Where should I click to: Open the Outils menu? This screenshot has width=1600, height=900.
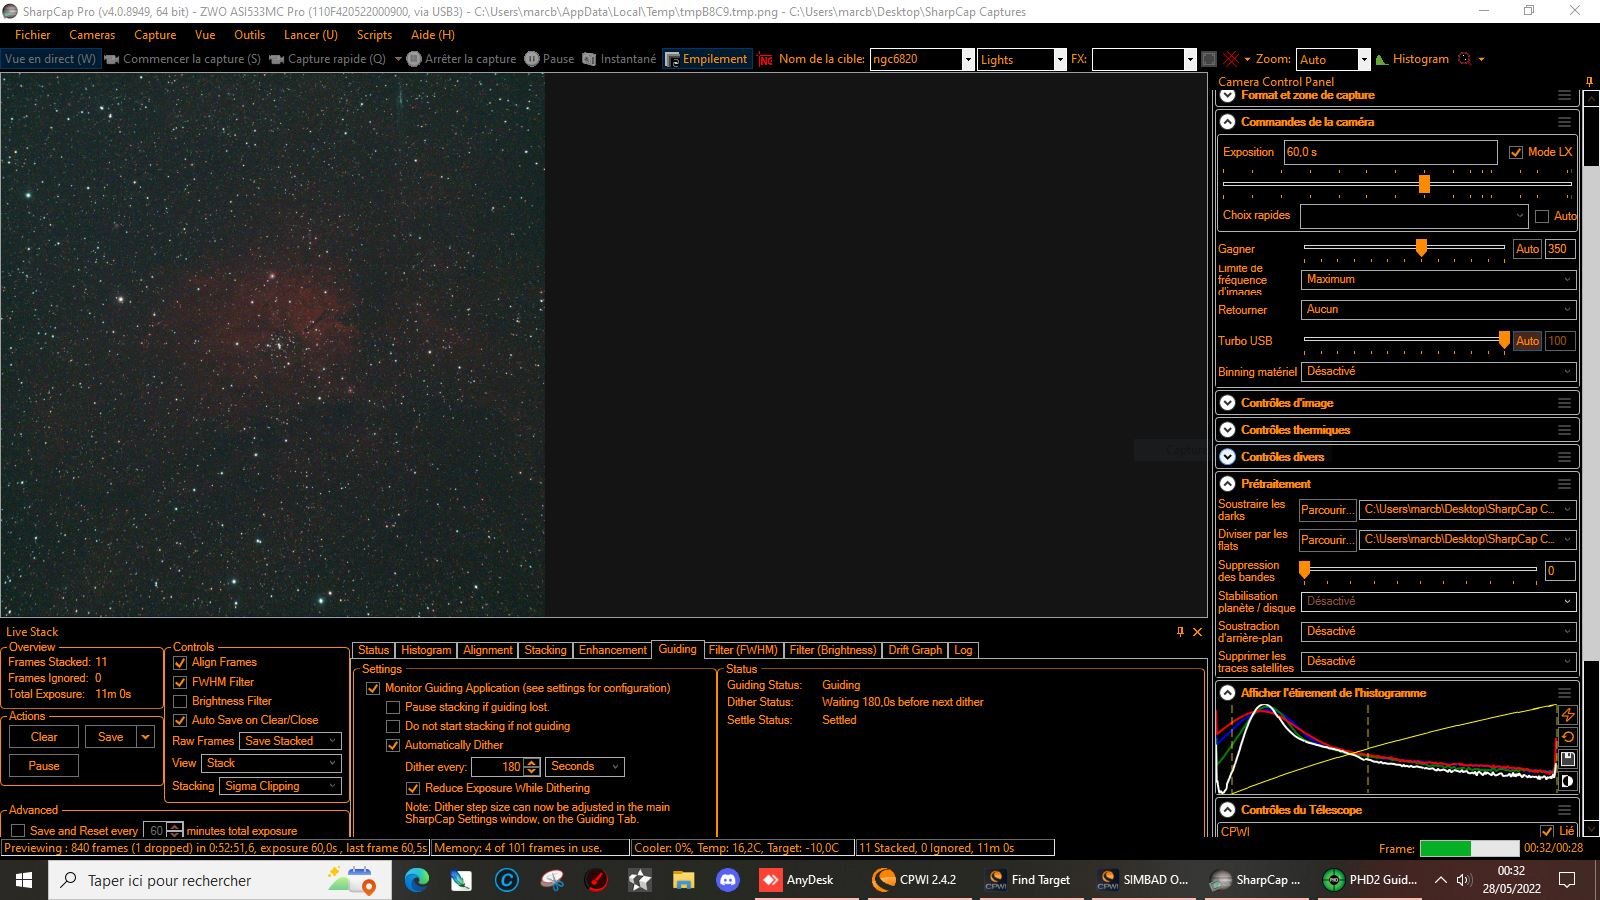[249, 35]
